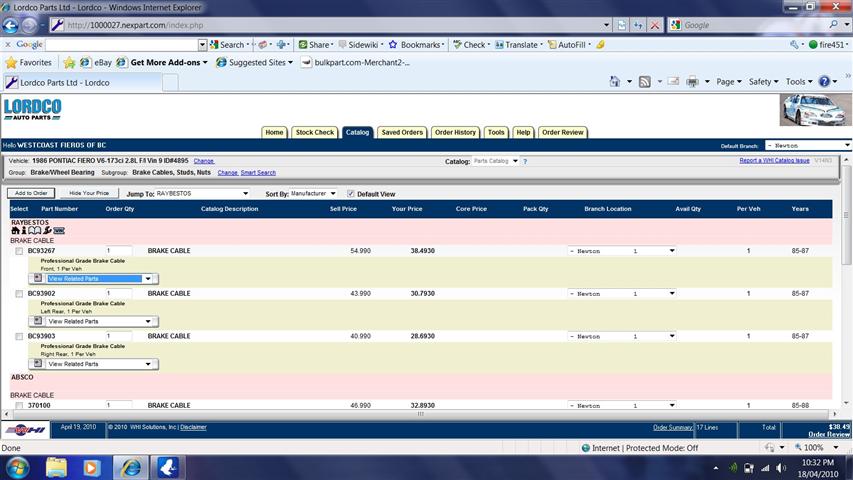Open Report a WHI Catalog Issue link

click(774, 161)
